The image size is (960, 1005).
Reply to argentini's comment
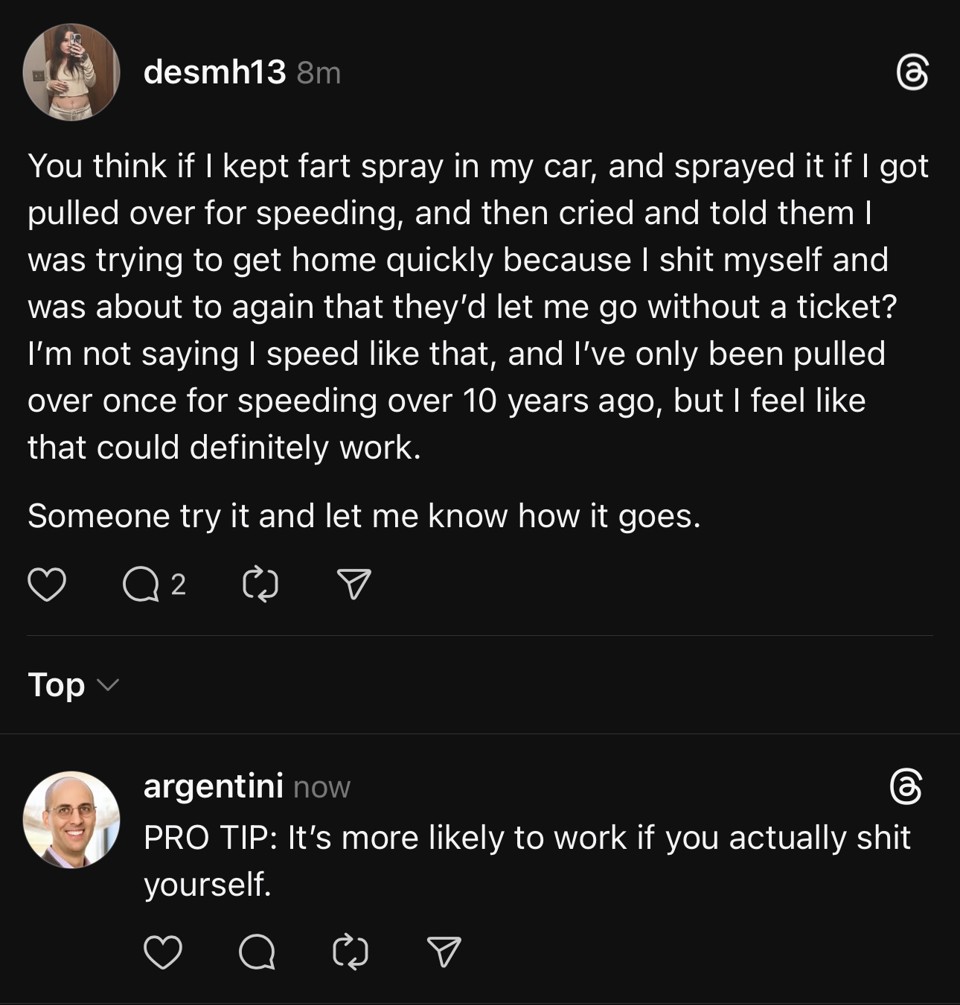(257, 951)
